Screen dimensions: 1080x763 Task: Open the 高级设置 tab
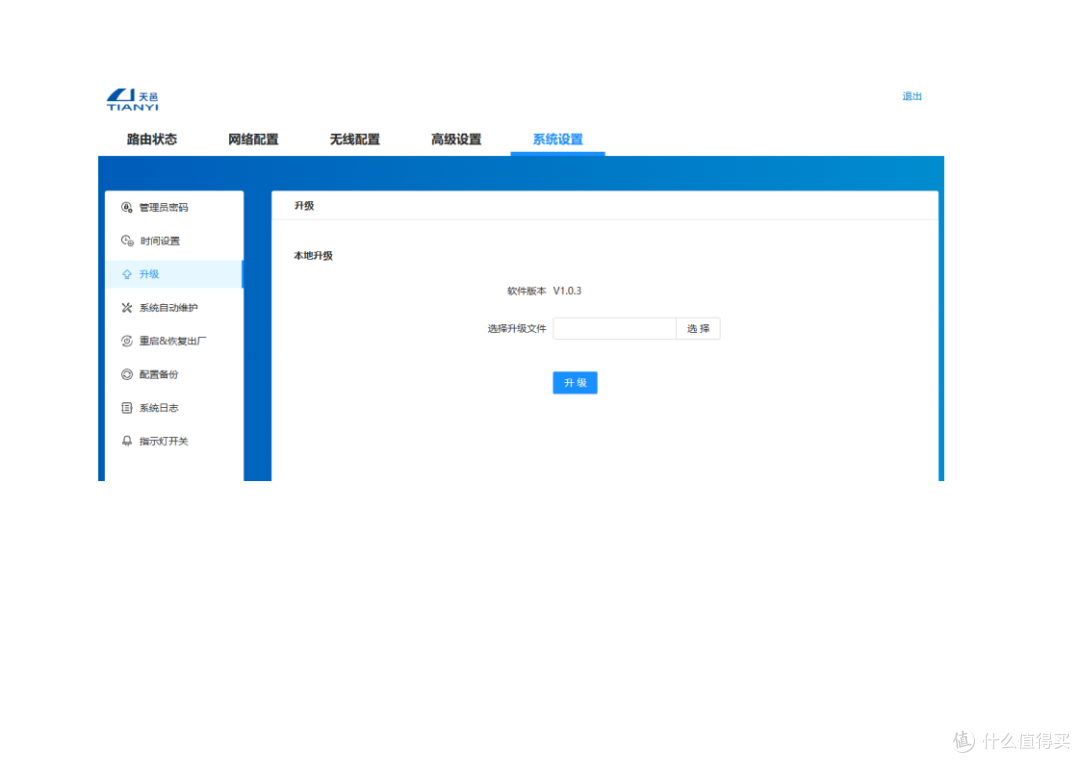[456, 139]
